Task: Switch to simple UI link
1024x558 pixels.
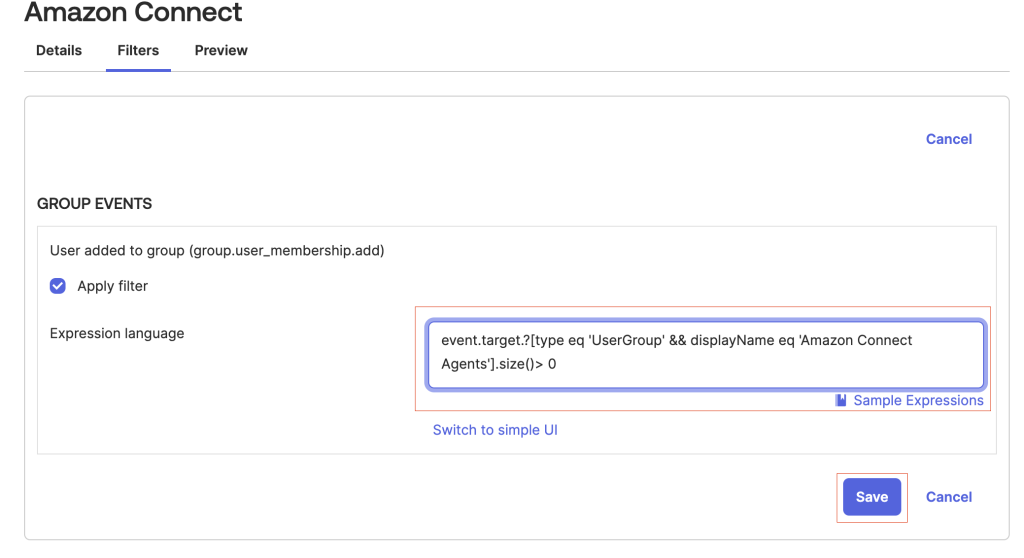Action: pos(495,430)
